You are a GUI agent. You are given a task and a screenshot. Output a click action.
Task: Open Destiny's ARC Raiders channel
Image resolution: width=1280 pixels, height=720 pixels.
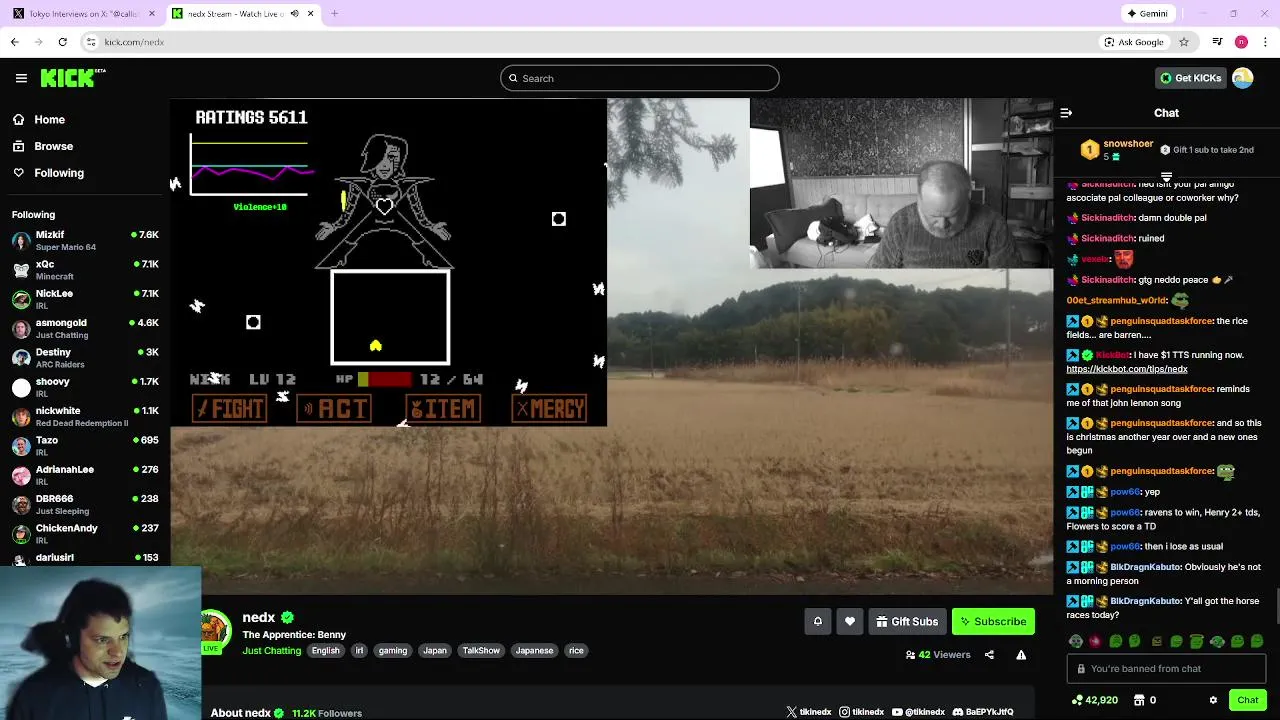coord(85,358)
